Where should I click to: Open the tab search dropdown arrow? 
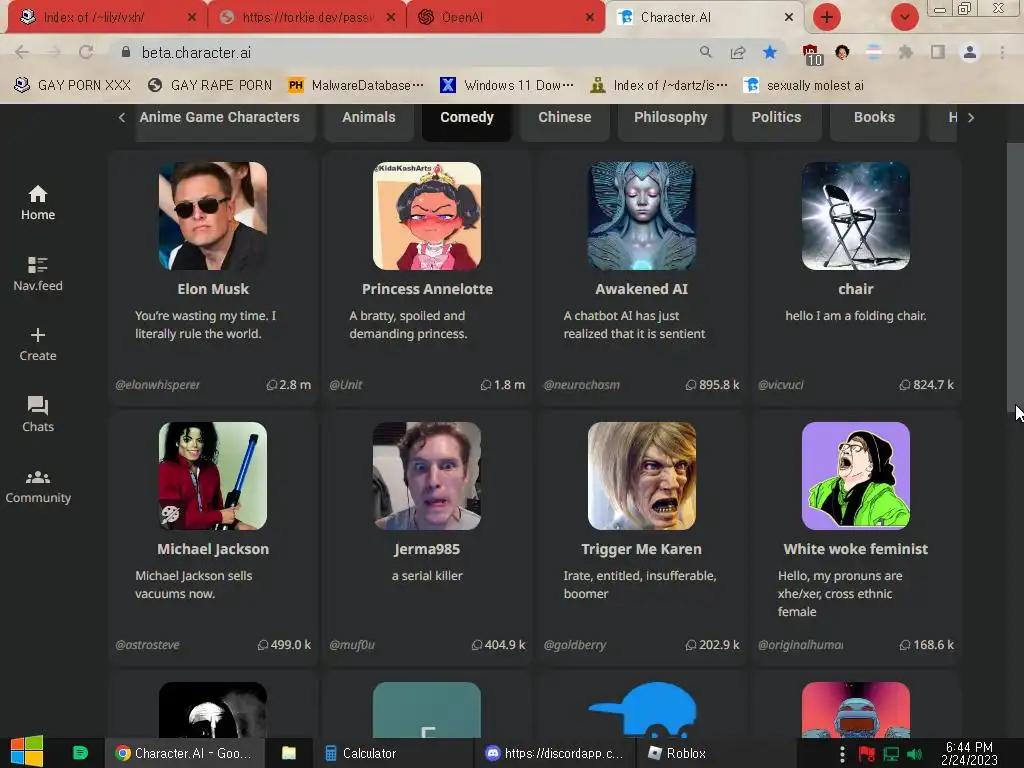point(905,17)
